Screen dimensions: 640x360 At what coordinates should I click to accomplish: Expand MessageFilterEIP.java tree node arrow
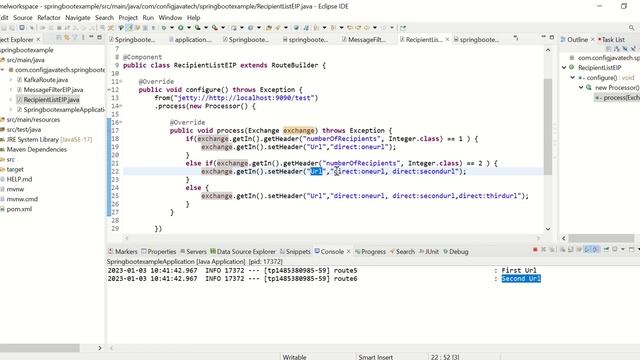click(11, 89)
